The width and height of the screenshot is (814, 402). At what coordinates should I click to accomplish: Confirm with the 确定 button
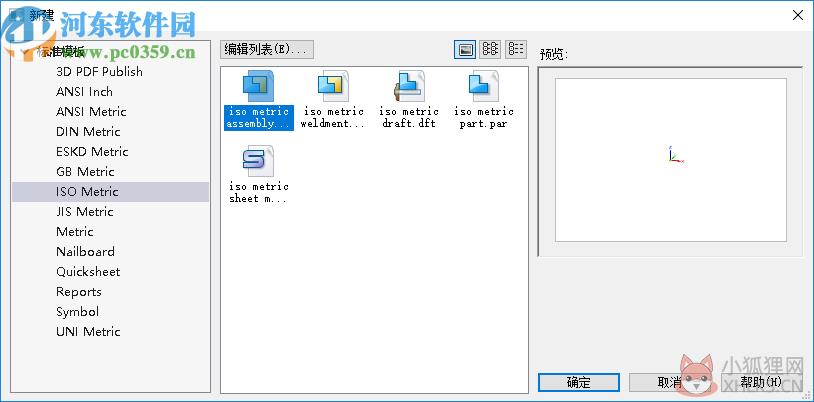[x=579, y=383]
